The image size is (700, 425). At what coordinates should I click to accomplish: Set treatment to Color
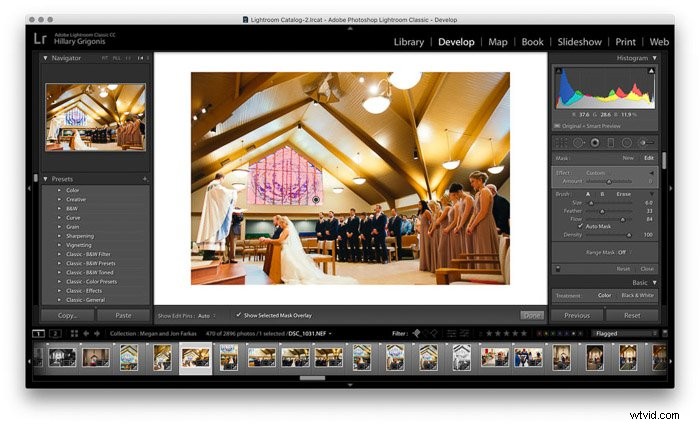[604, 295]
